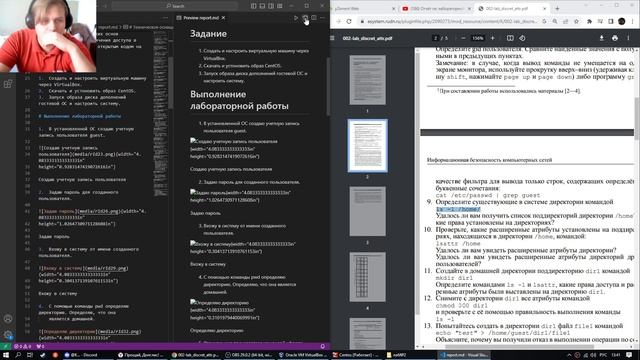The image size is (640, 360).
Task: Open the Manage gear in activity bar
Action: tap(8, 335)
